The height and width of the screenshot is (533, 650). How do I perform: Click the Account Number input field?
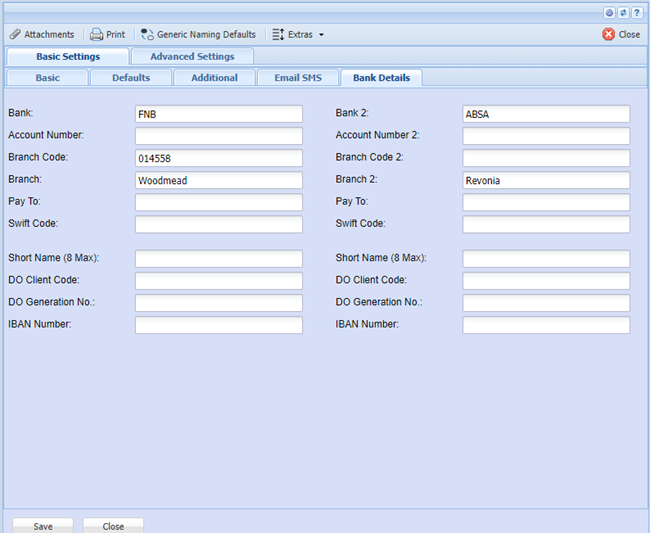(x=218, y=136)
